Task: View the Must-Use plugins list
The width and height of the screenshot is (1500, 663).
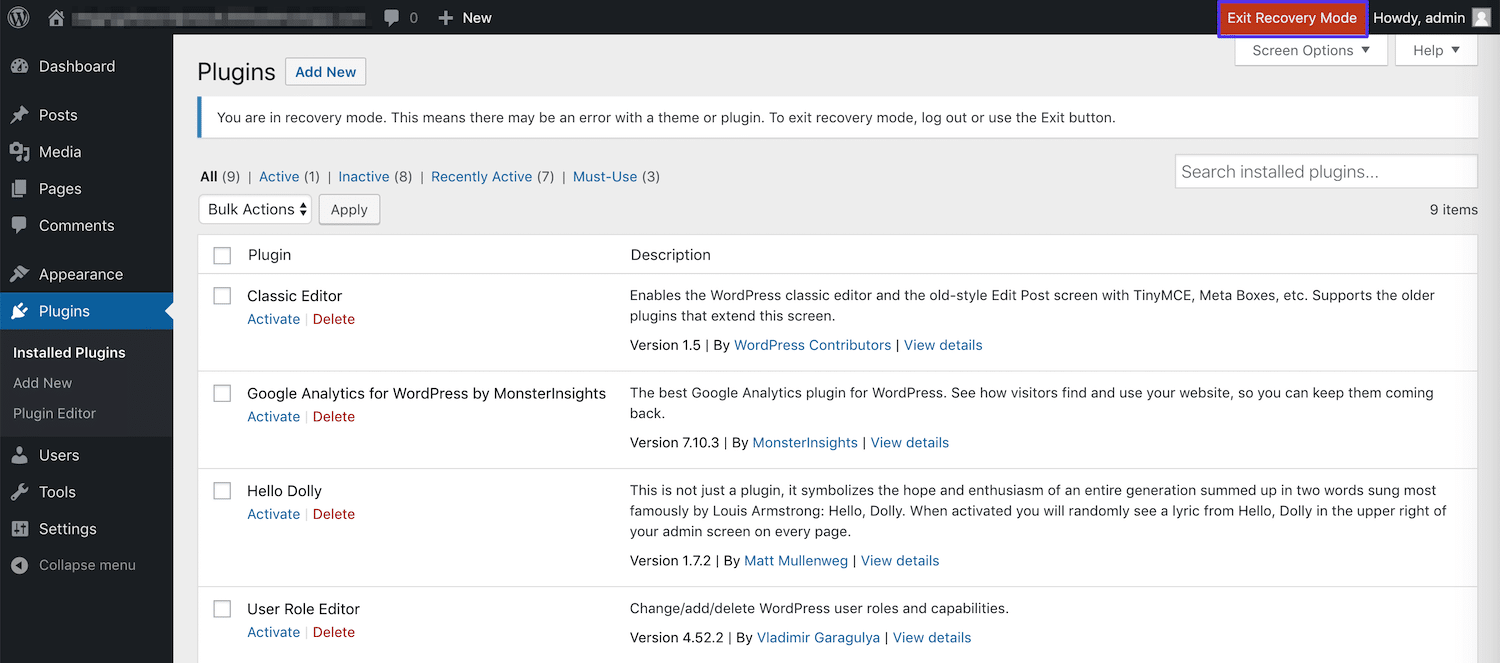Action: coord(605,176)
